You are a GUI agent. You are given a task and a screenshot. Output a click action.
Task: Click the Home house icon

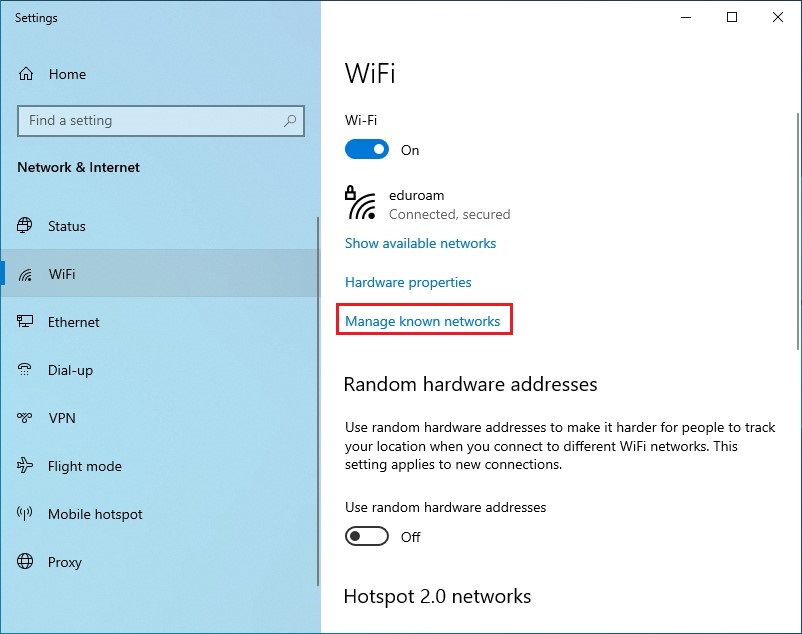(x=26, y=74)
